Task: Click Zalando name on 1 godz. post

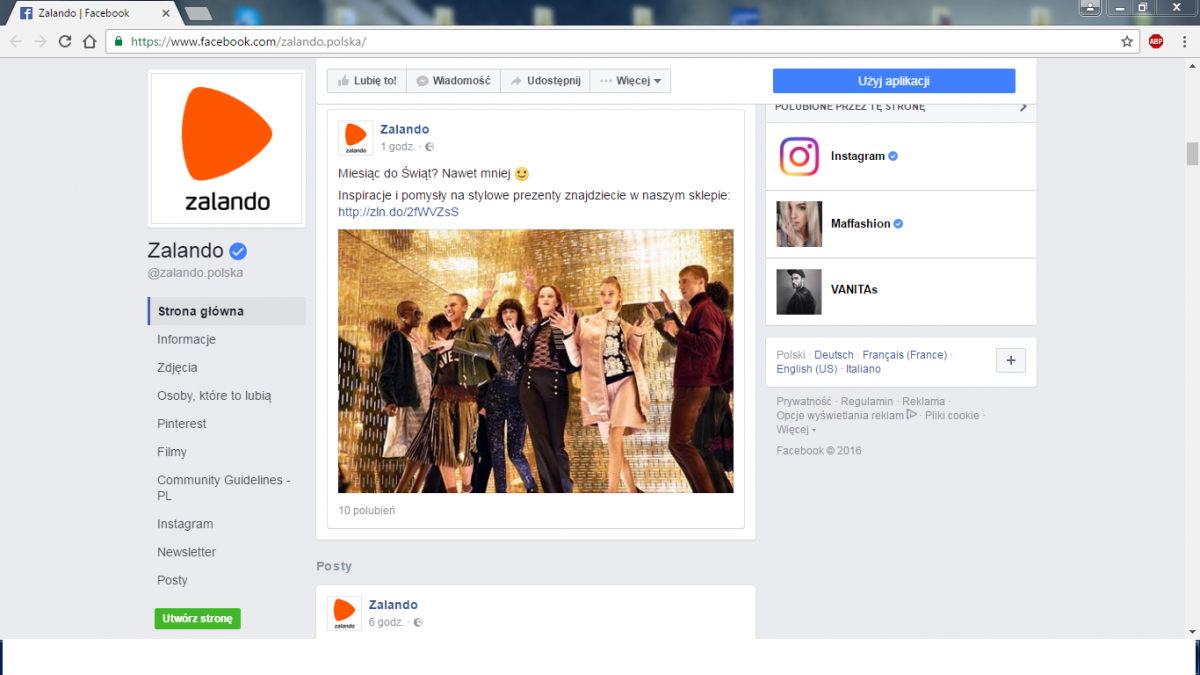Action: click(405, 129)
